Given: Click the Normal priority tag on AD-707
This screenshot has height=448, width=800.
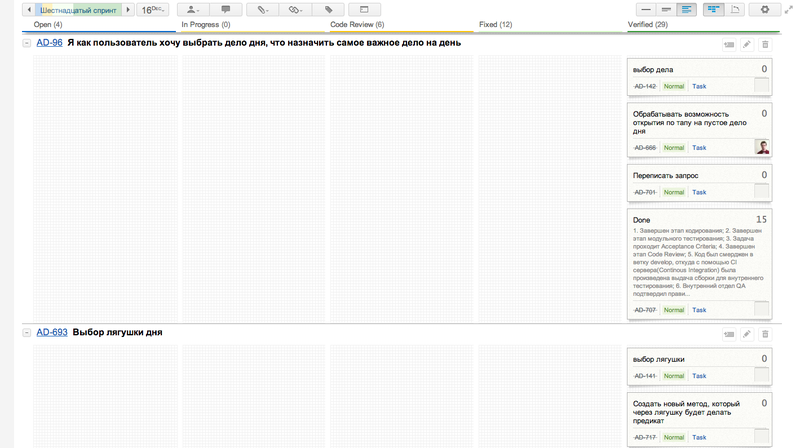Looking at the screenshot, I should click(673, 310).
